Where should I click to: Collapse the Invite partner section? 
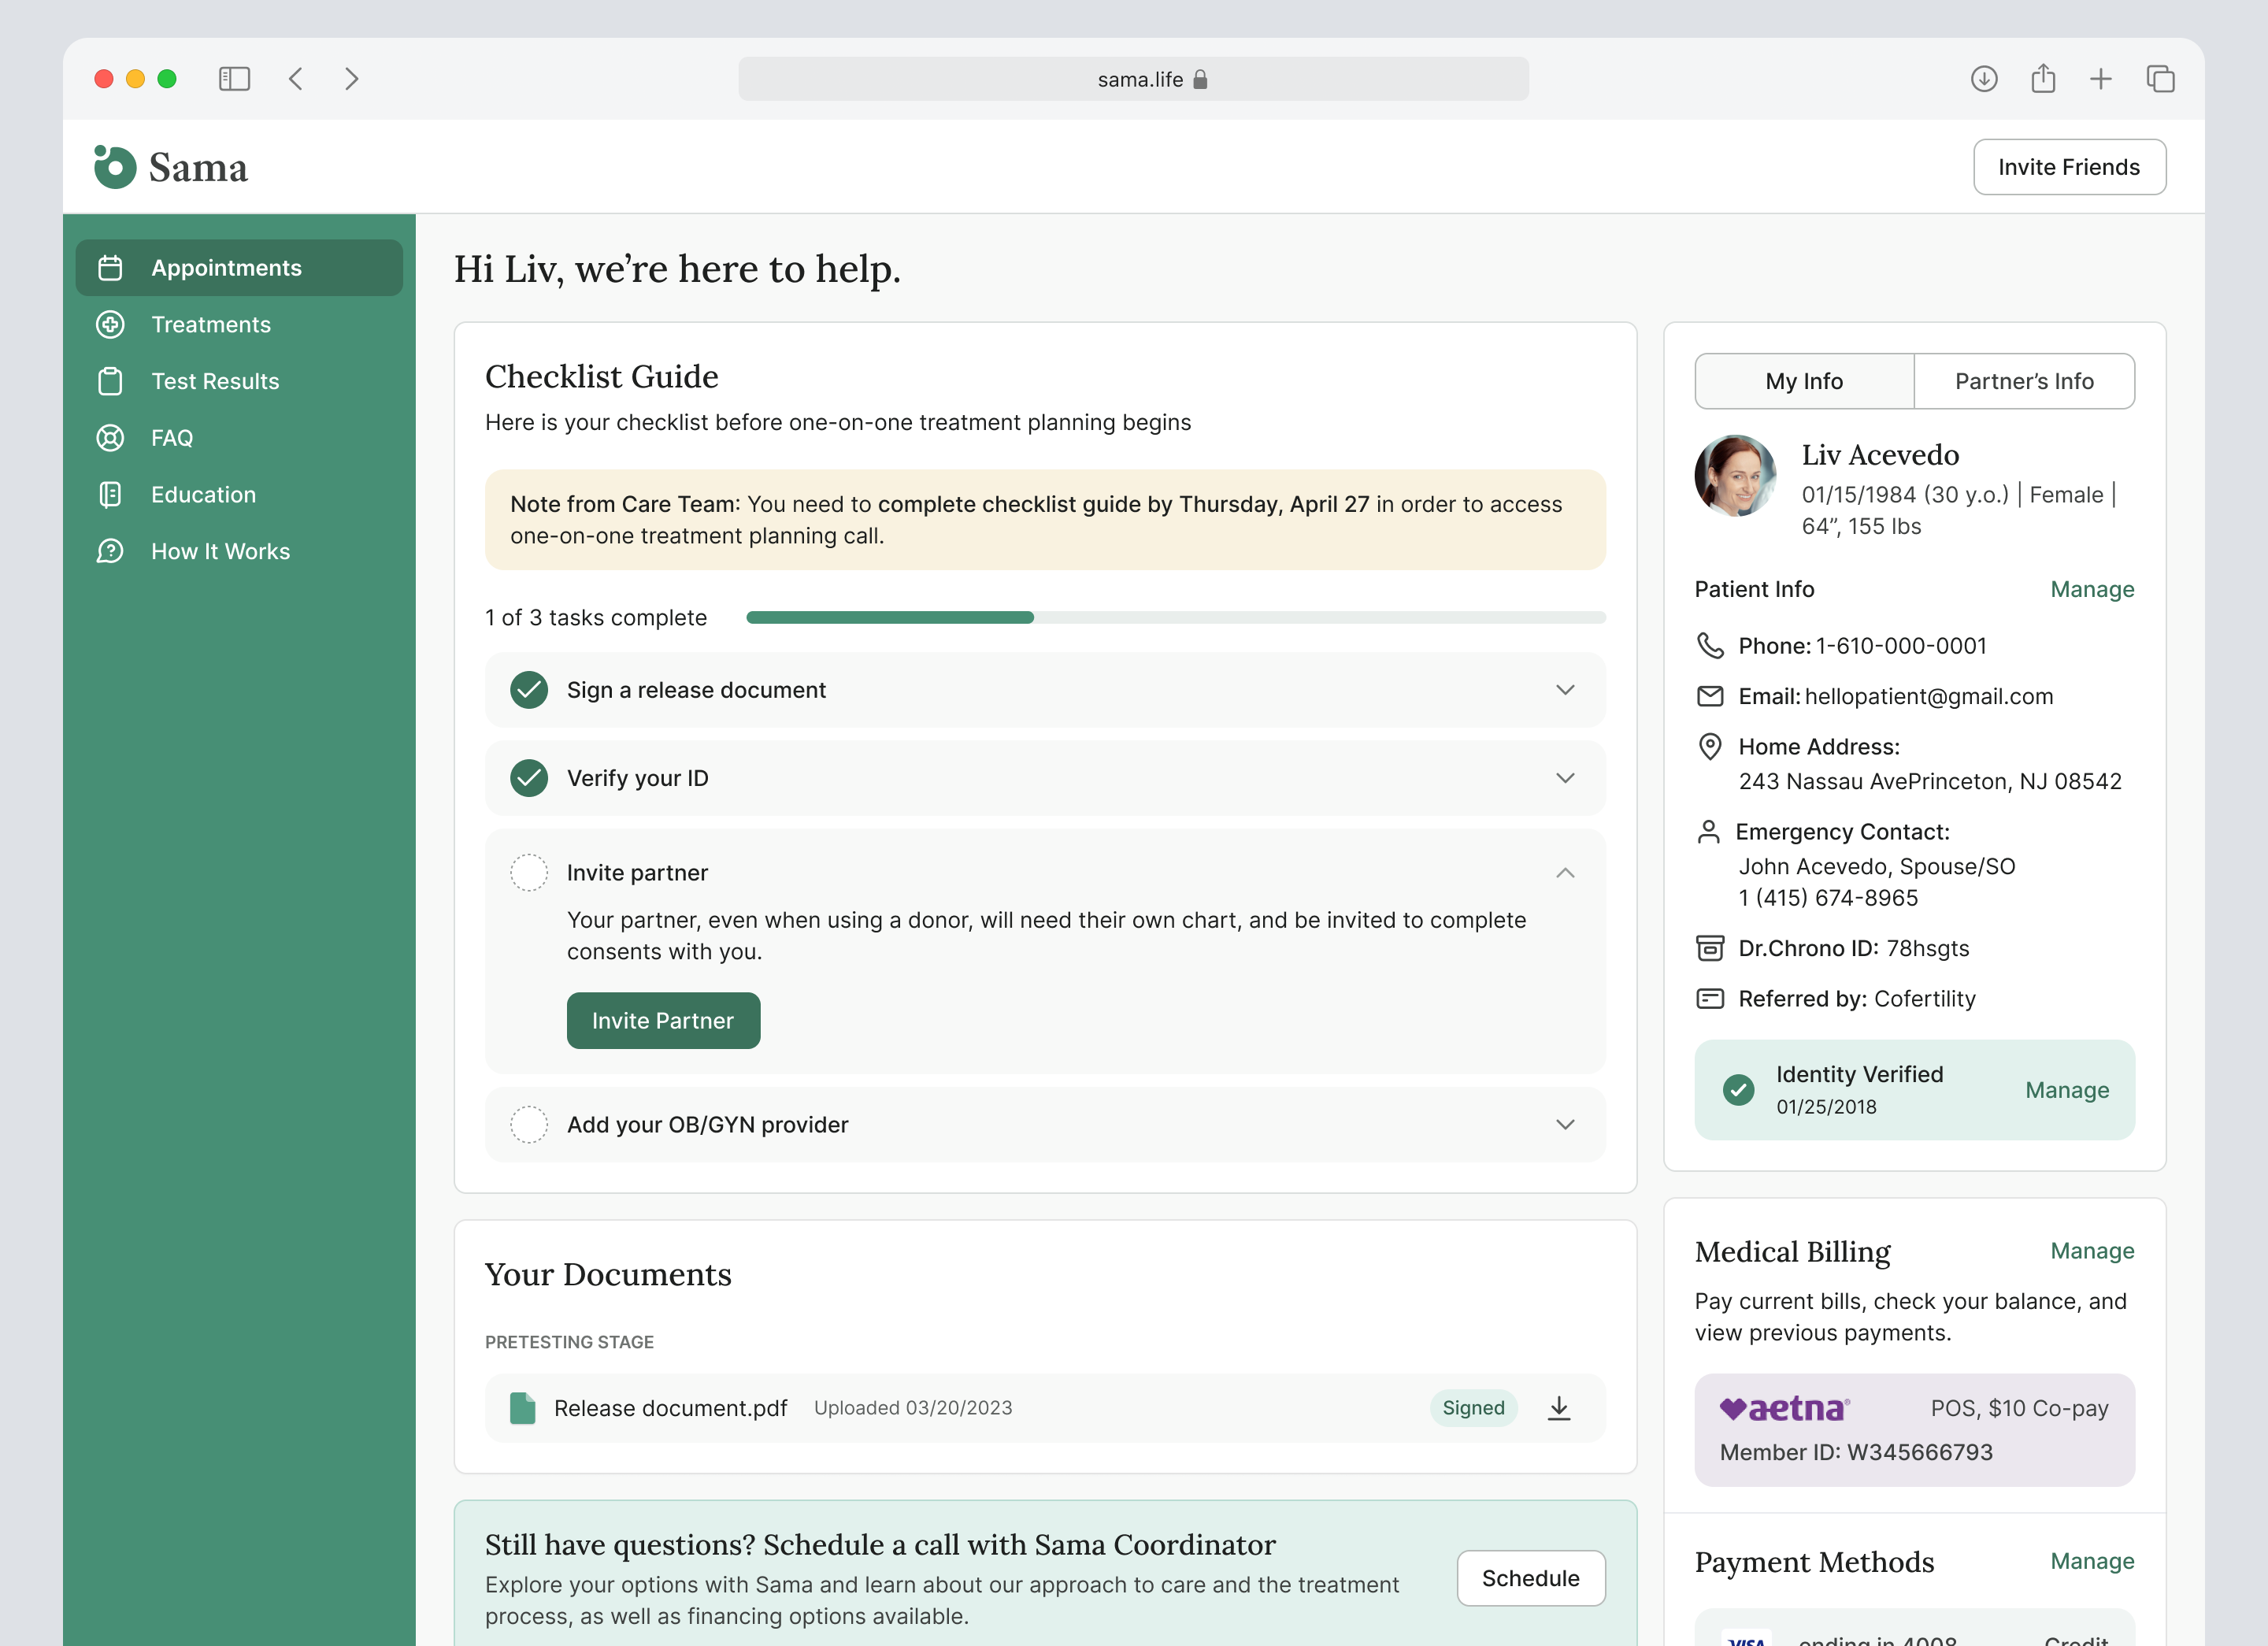(1565, 873)
